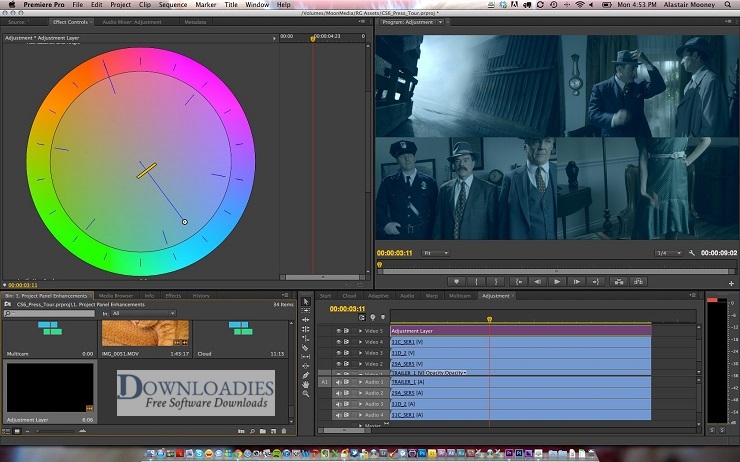Toggle Video 2 track output eye
This screenshot has height=462, width=740.
tap(338, 364)
